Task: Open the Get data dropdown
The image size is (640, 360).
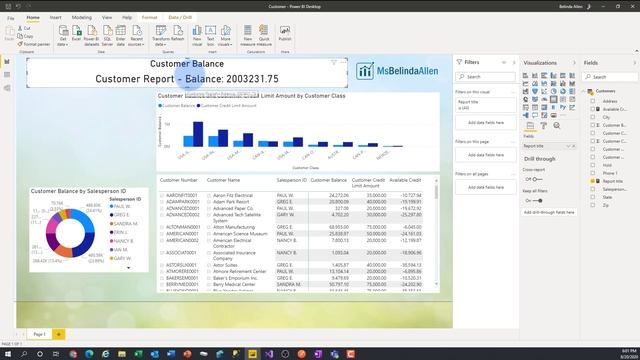Action: pos(62,35)
